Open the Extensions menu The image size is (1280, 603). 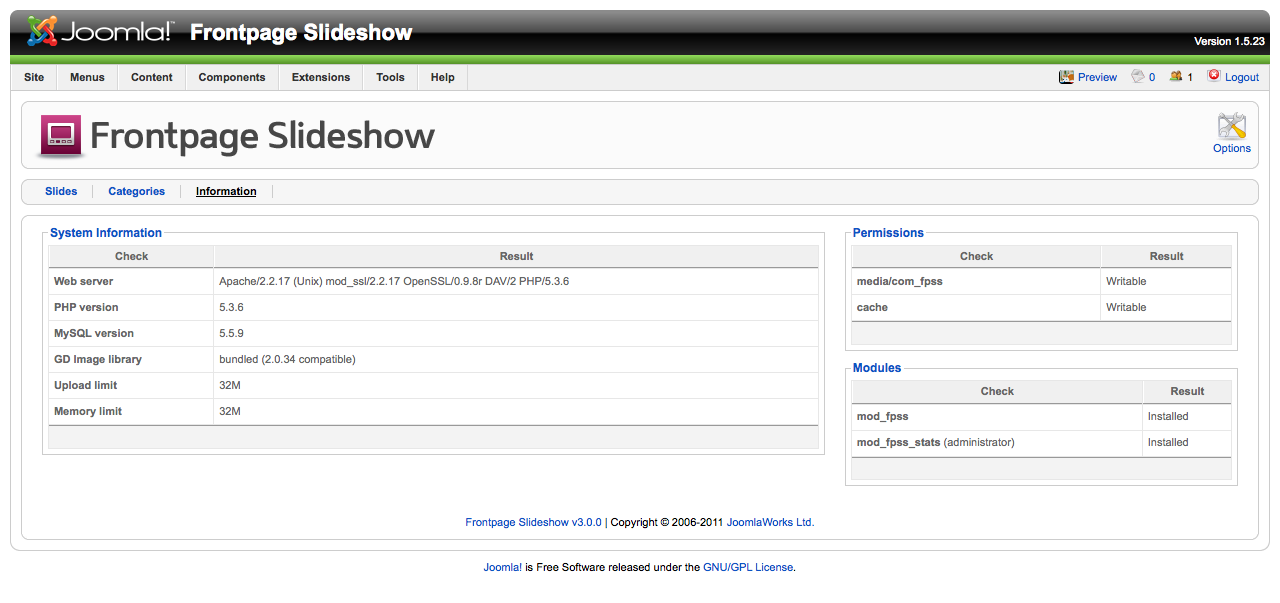(x=321, y=77)
